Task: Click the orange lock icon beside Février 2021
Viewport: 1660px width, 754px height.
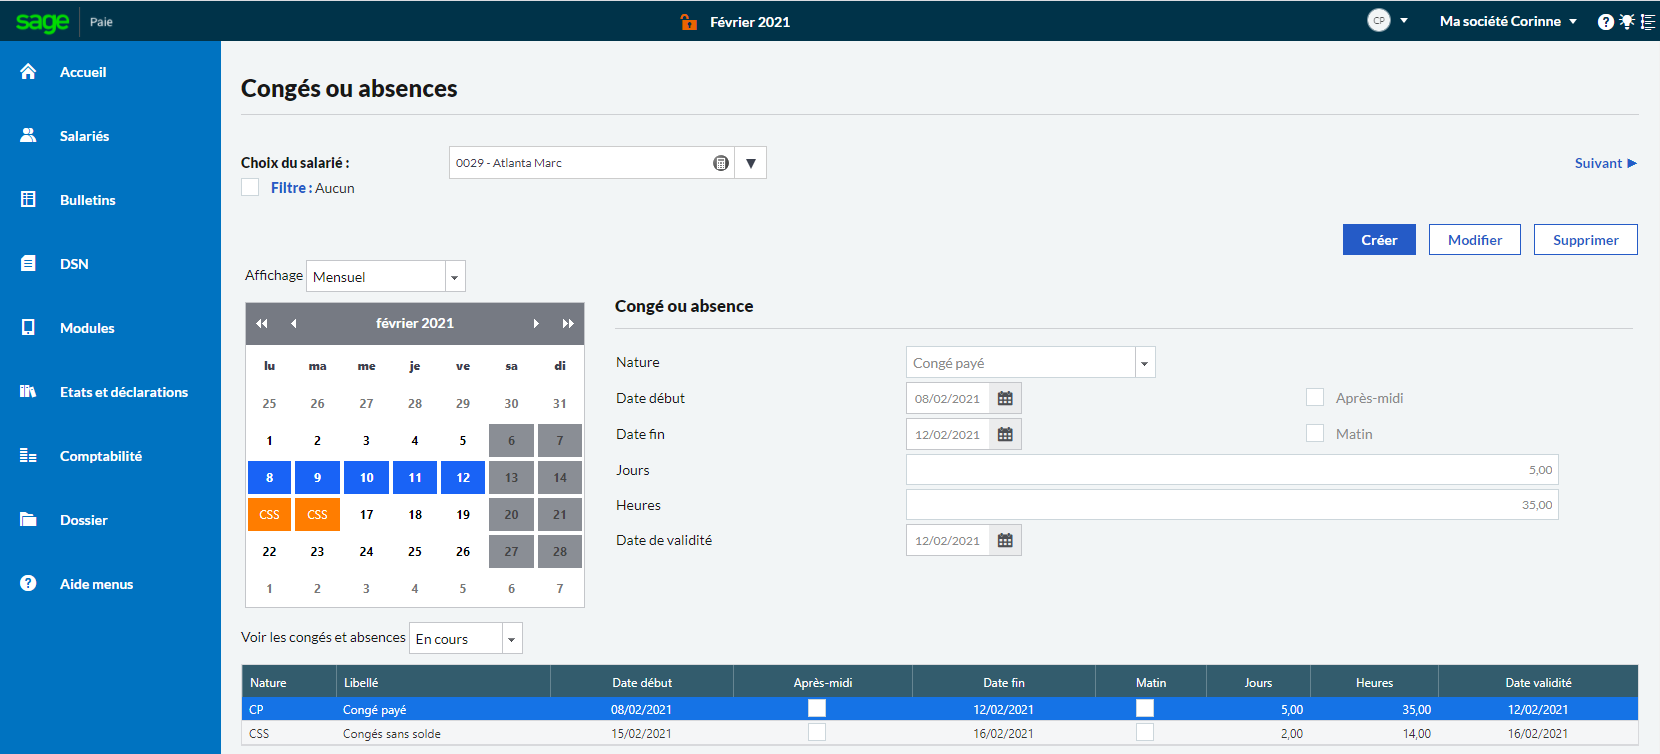Action: click(x=688, y=22)
